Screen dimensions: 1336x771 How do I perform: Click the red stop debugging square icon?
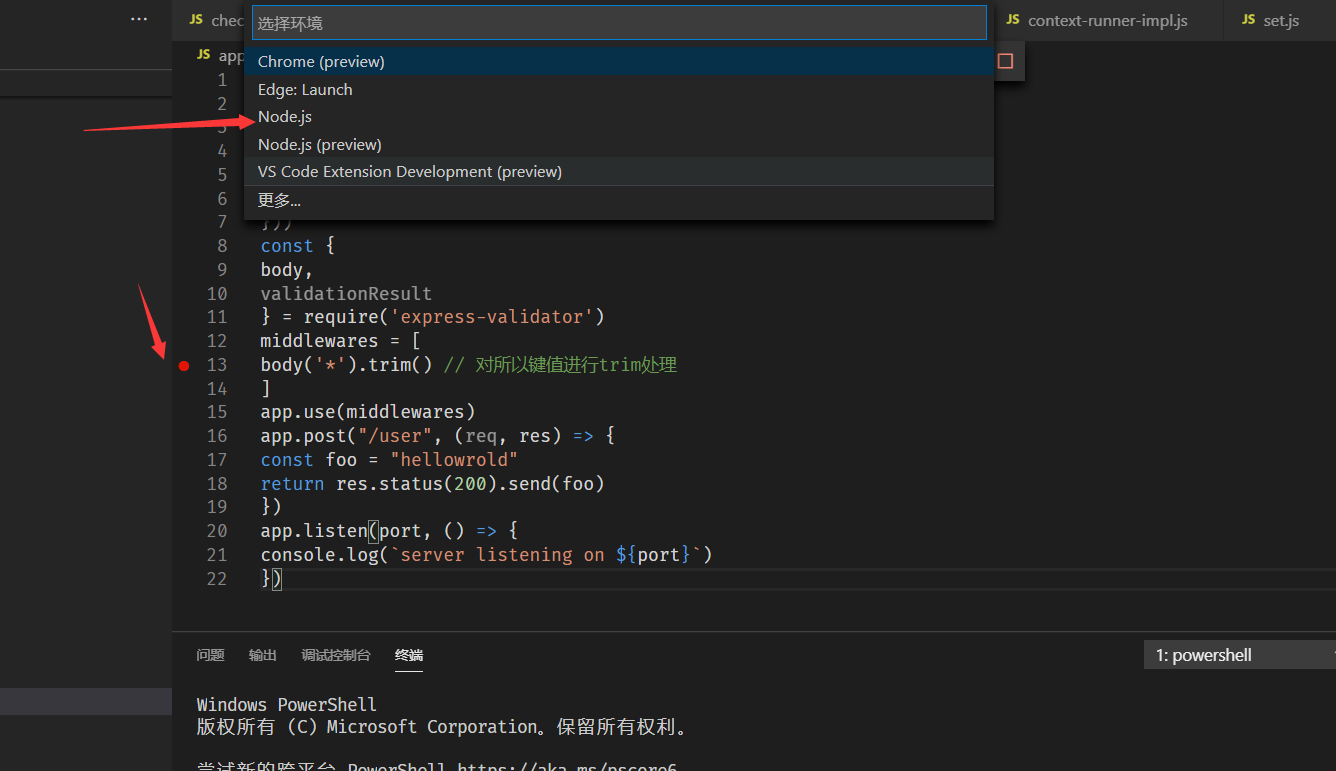click(1005, 61)
